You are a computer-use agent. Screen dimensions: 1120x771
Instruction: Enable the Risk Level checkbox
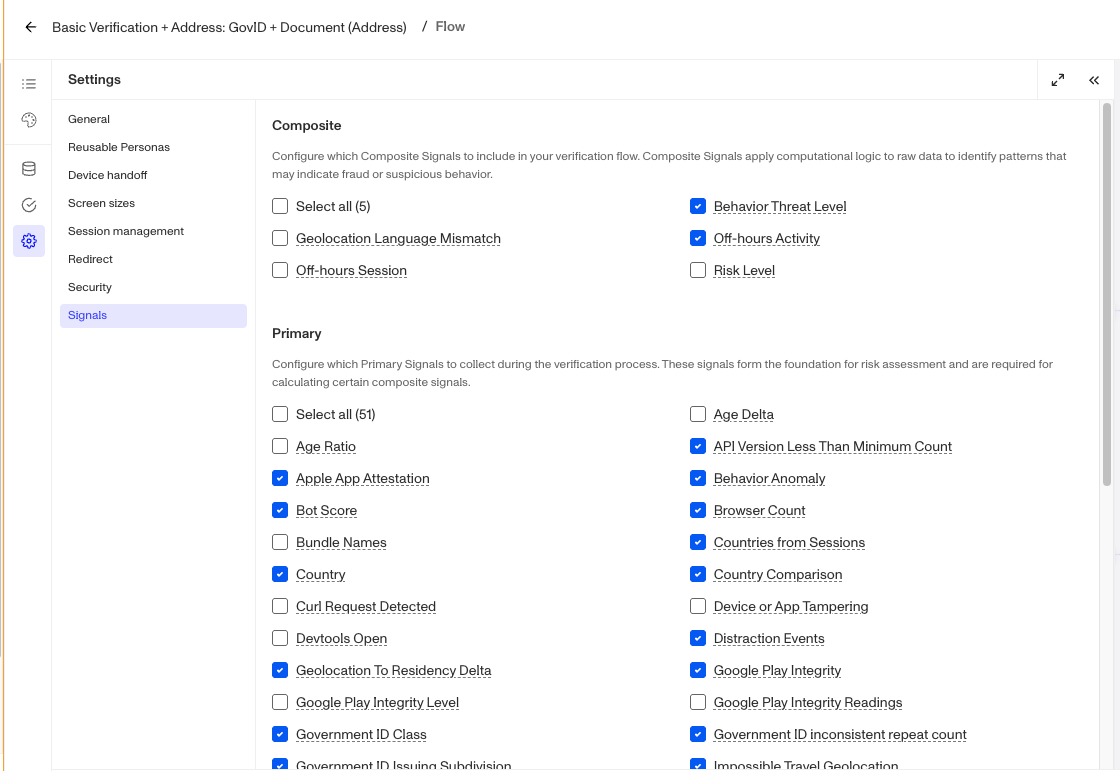click(698, 270)
